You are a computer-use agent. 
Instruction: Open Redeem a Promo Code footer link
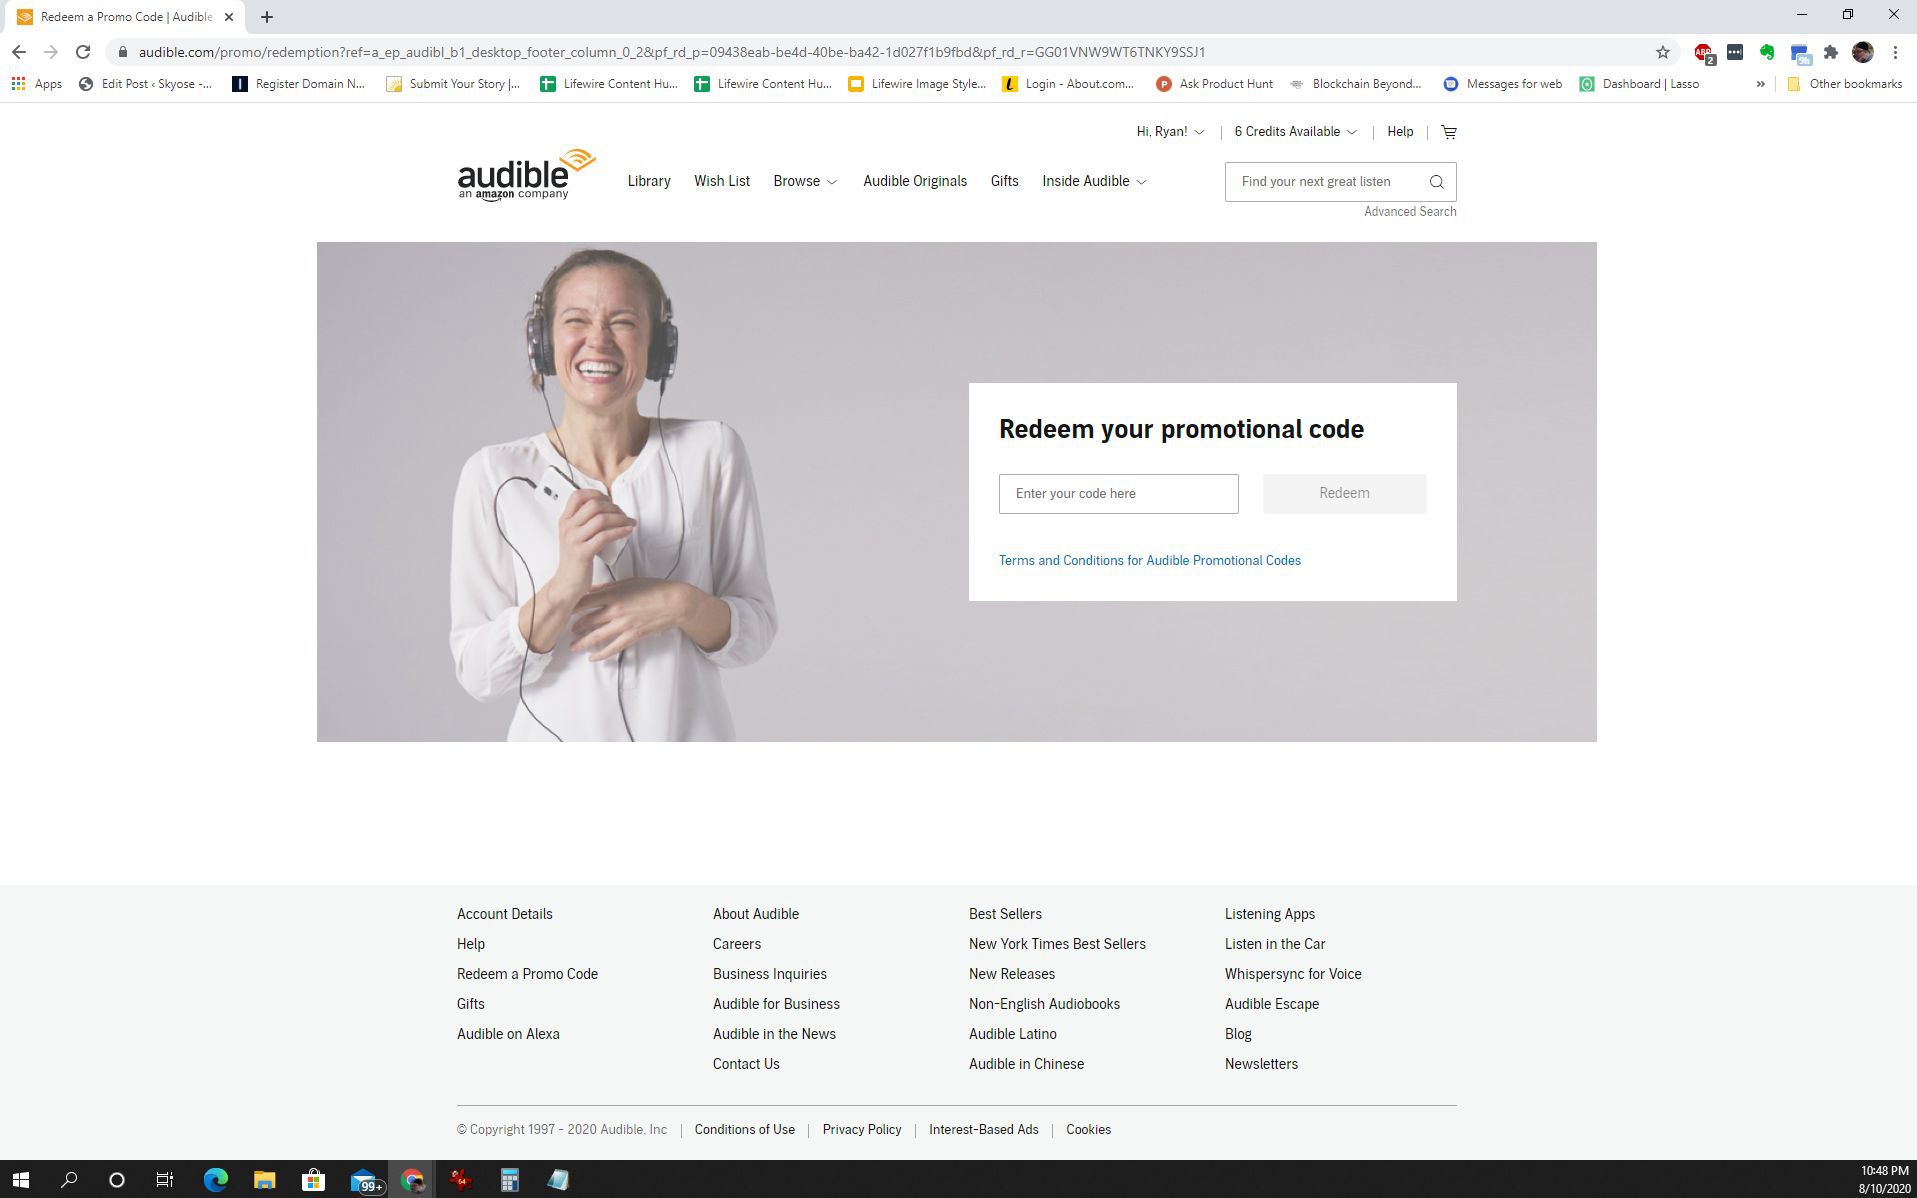point(527,974)
